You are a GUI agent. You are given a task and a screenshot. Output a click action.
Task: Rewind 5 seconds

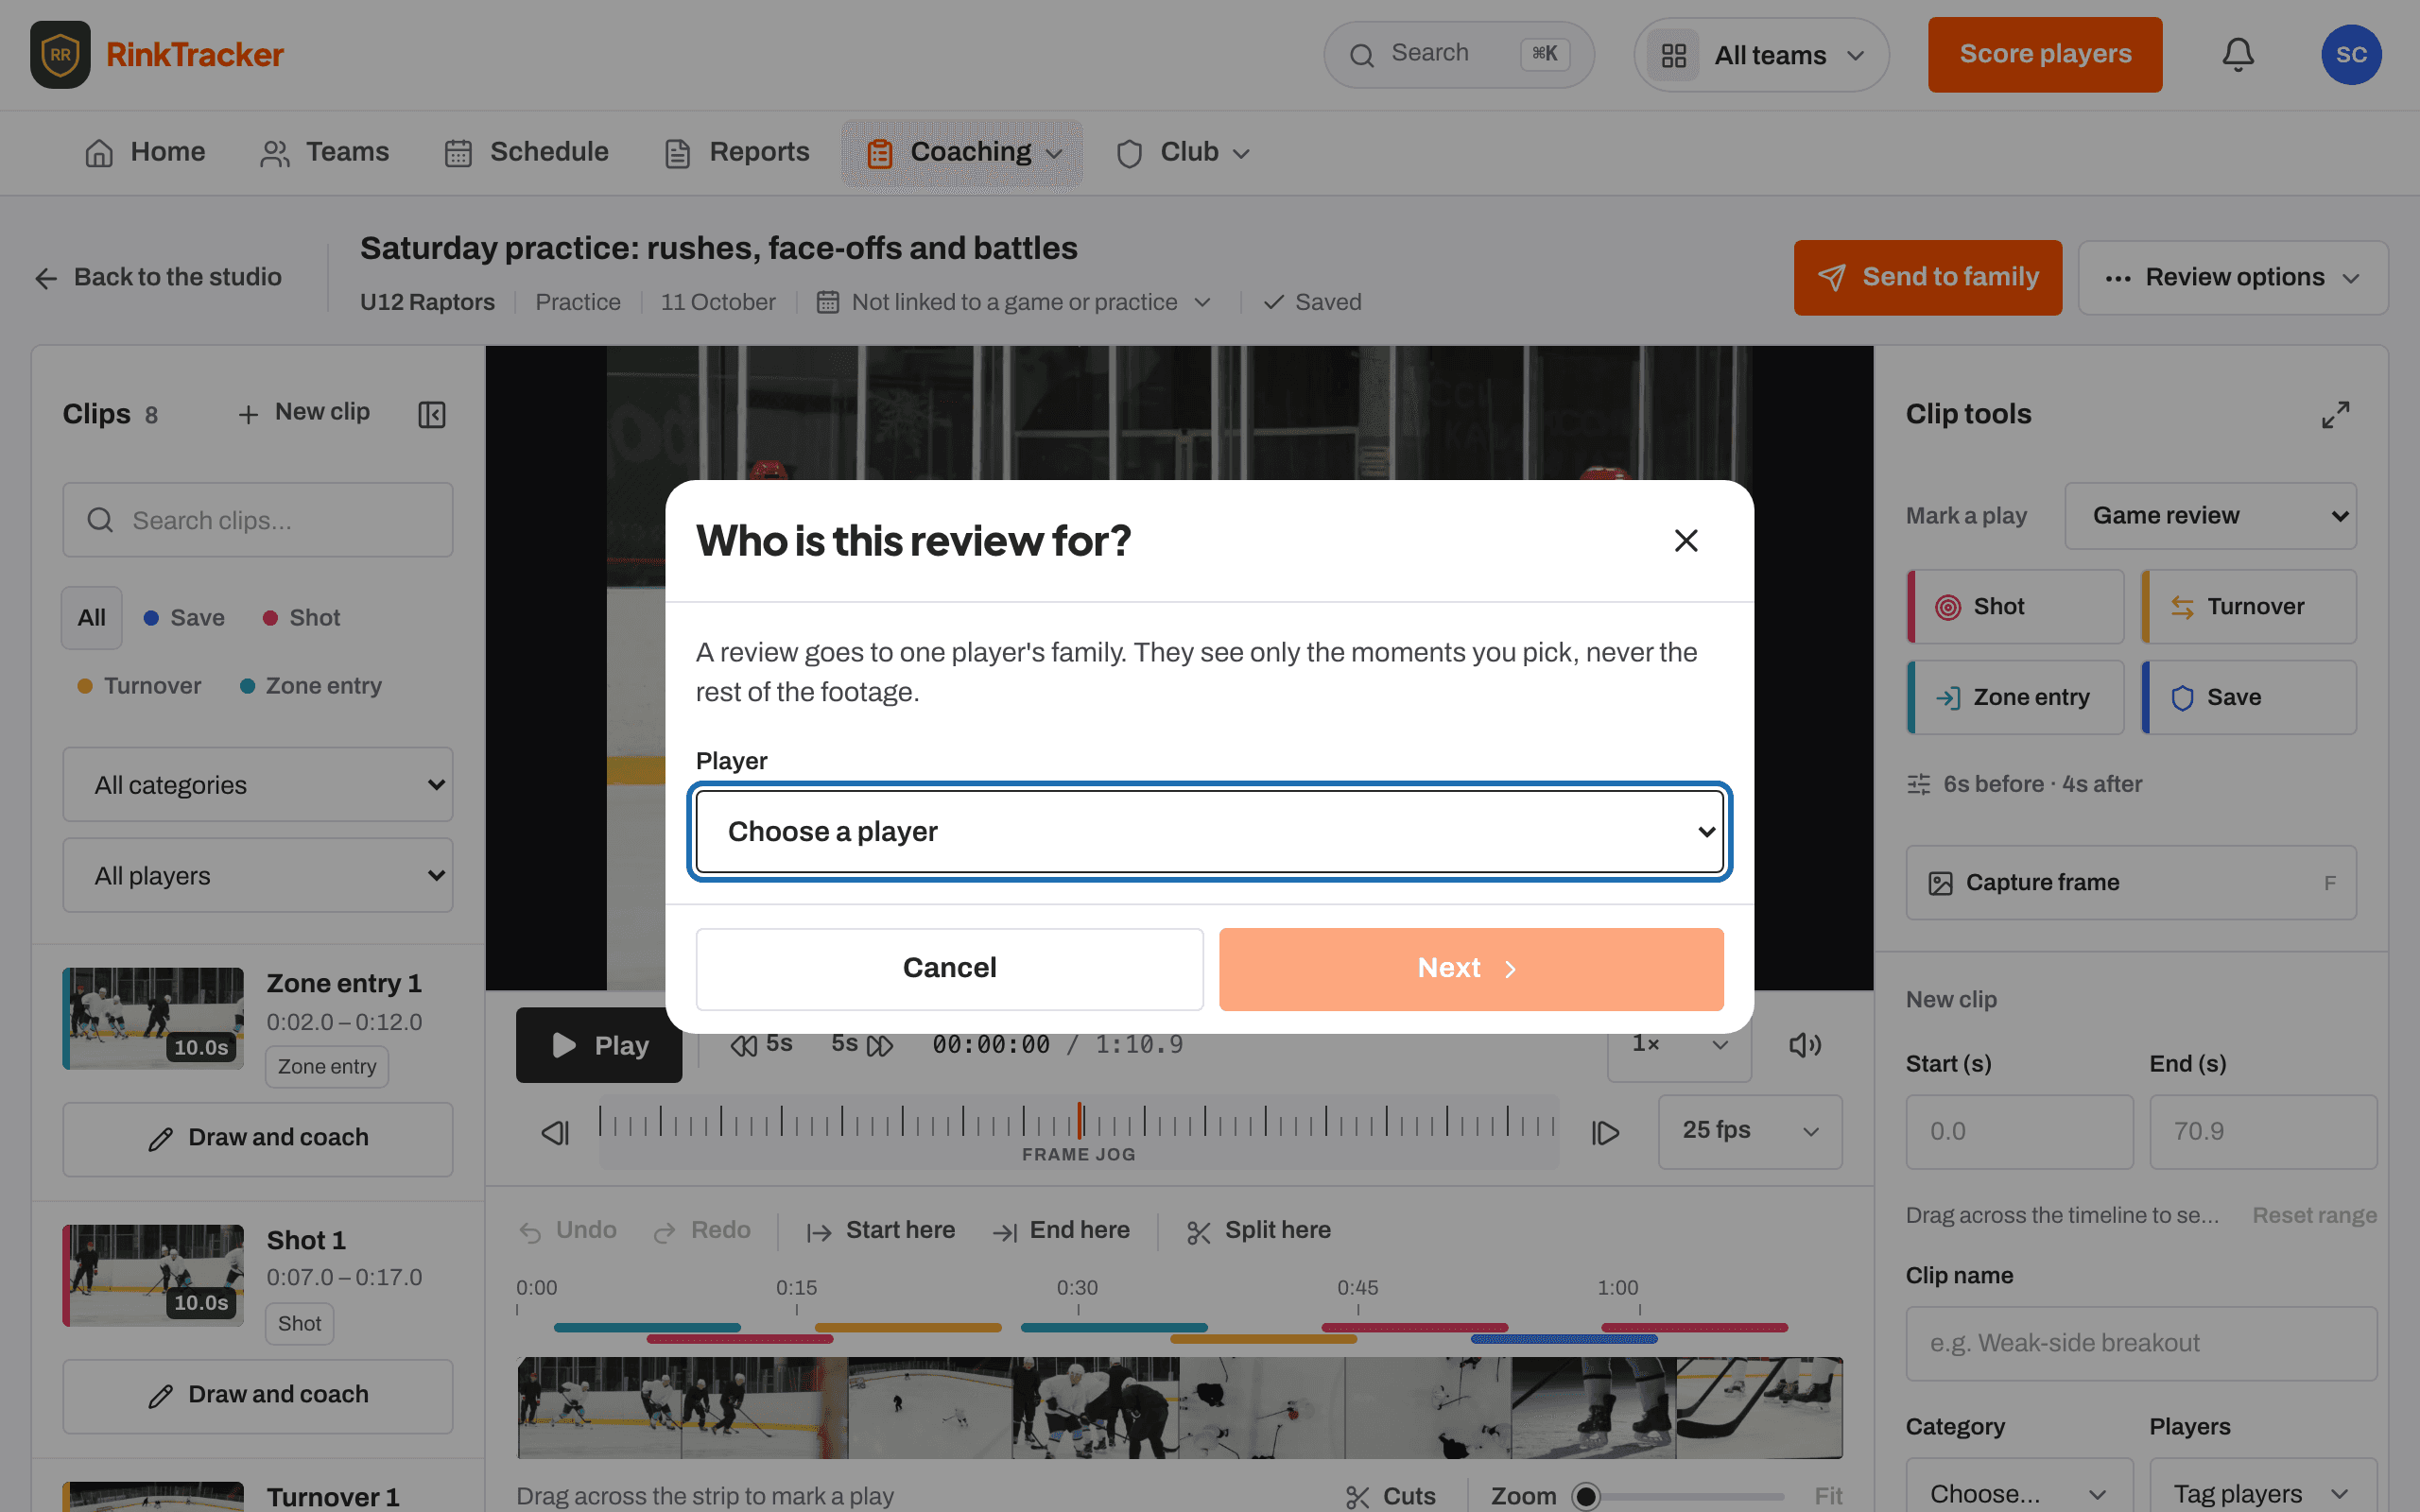(x=761, y=1045)
